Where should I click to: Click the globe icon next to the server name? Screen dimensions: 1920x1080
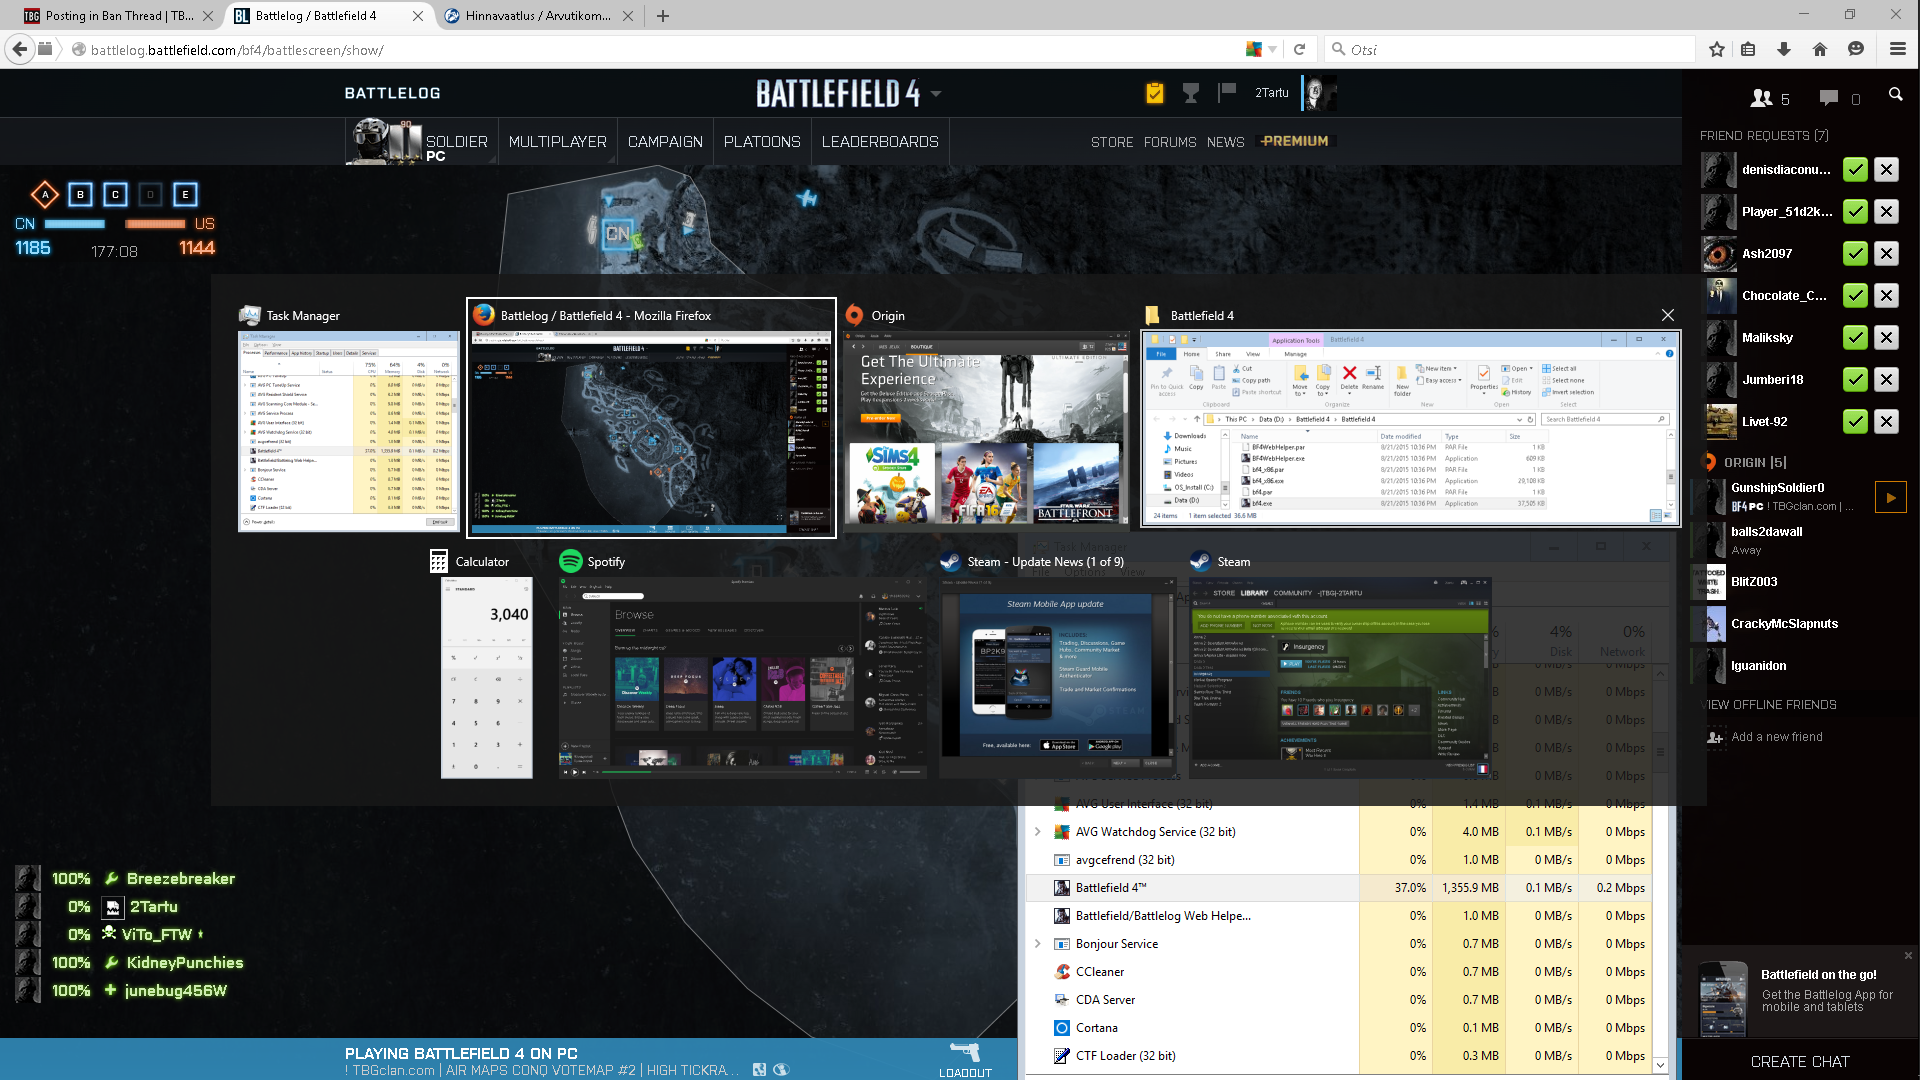click(x=781, y=1070)
